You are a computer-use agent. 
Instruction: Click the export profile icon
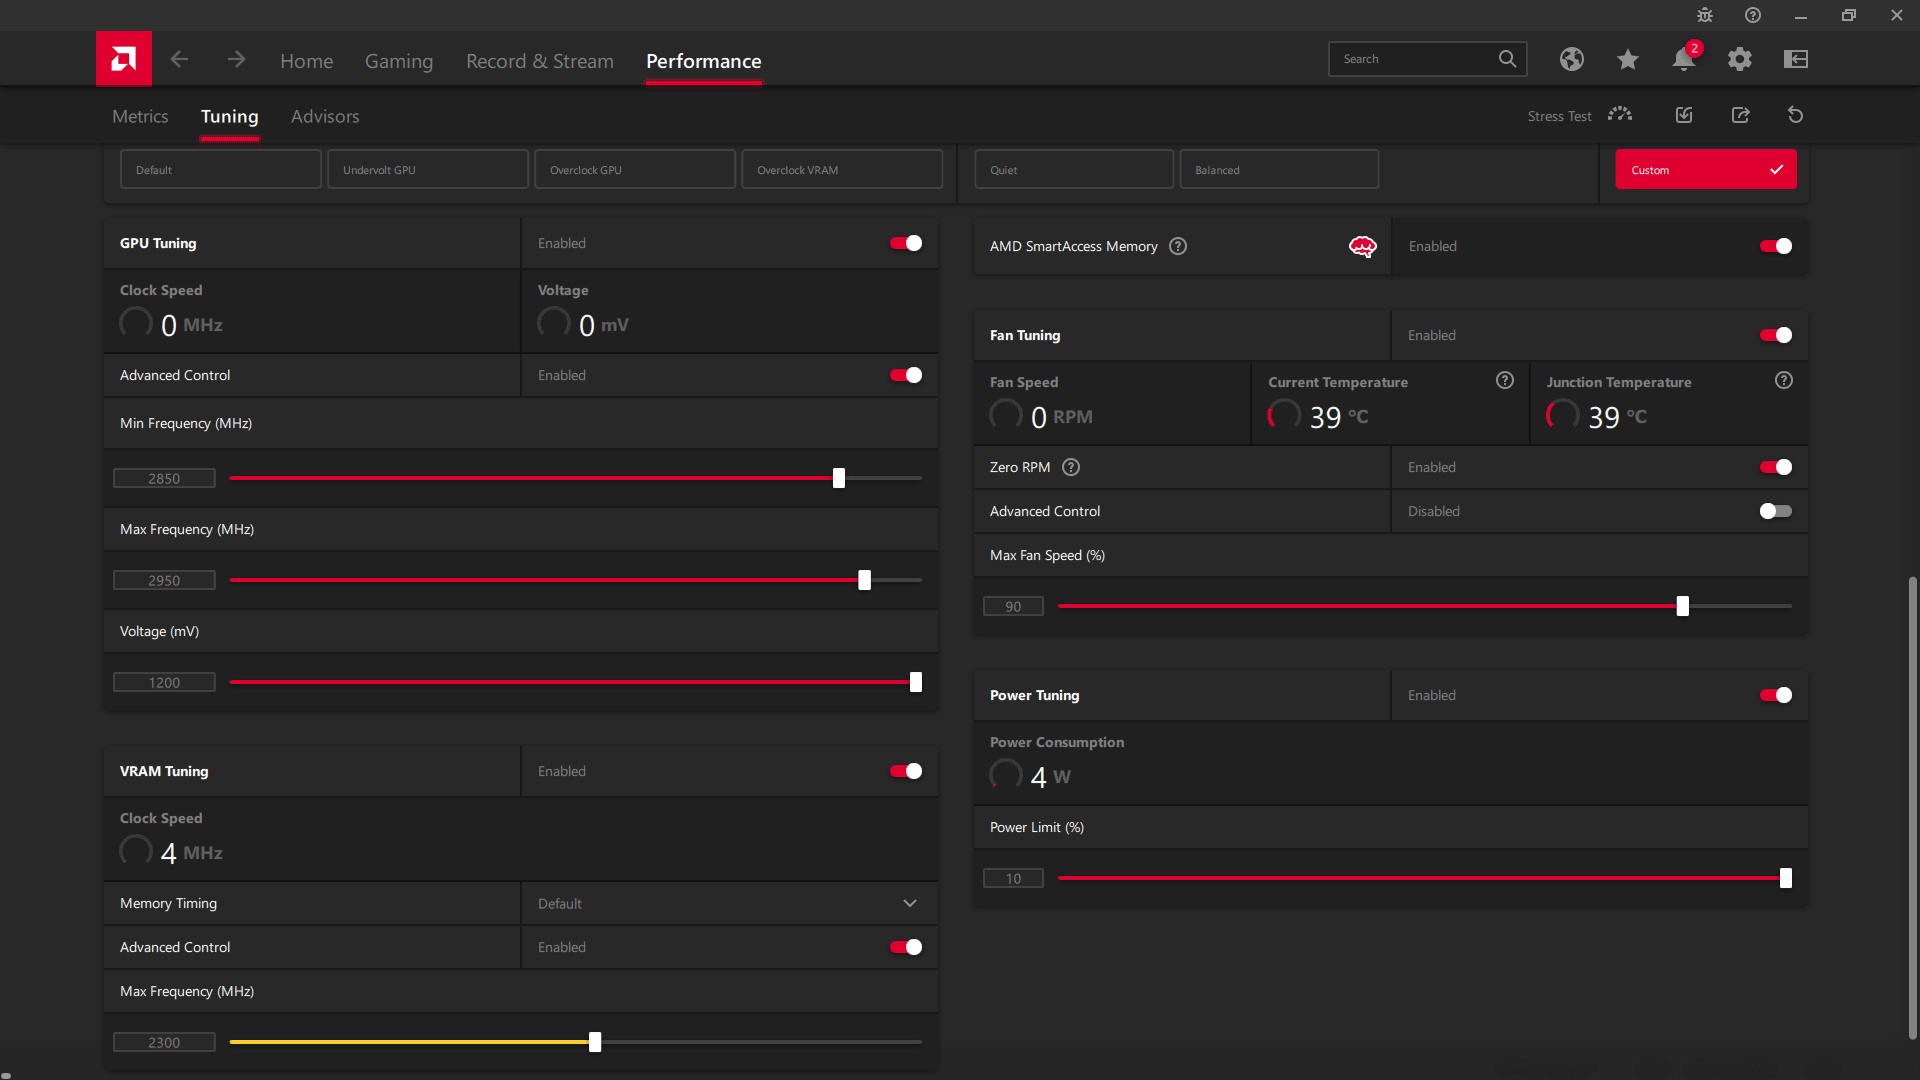click(x=1741, y=115)
